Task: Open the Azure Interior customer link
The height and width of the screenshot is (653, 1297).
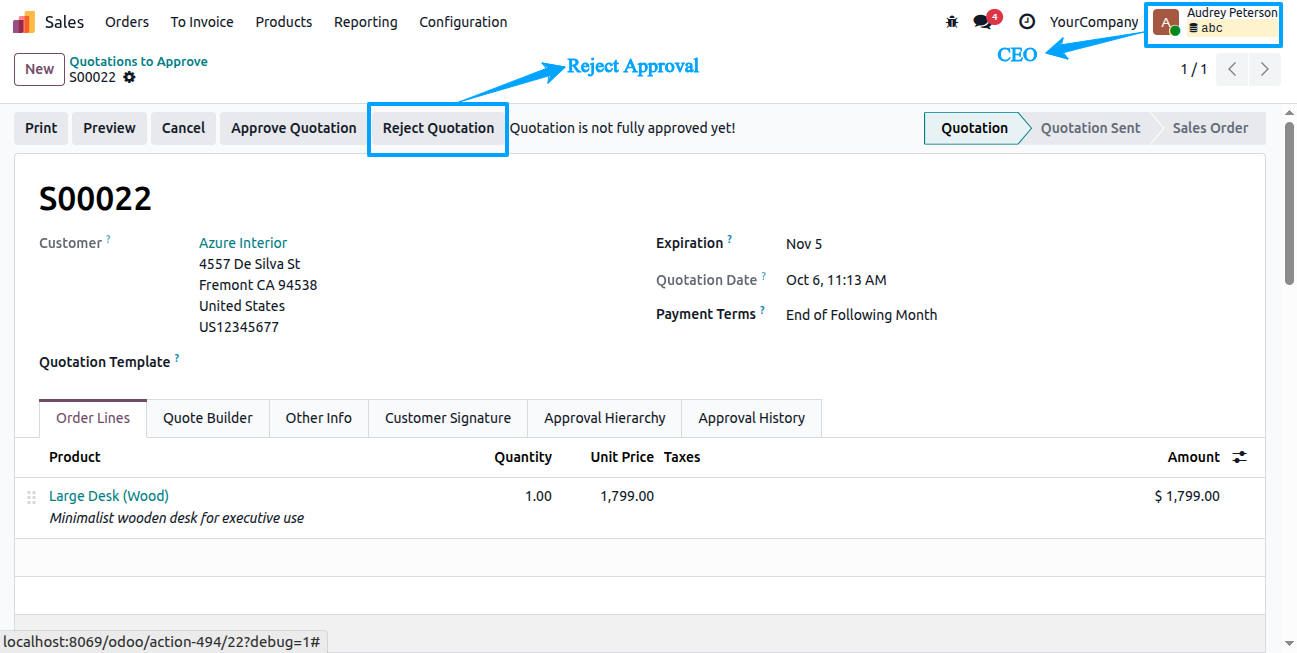Action: pyautogui.click(x=243, y=243)
